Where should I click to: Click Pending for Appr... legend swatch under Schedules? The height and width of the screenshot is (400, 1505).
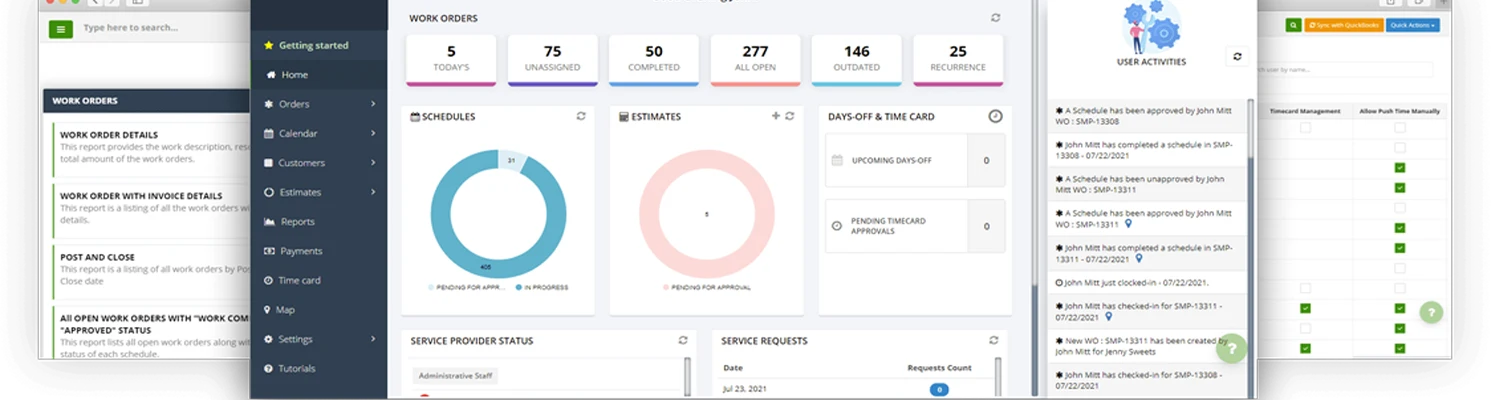click(x=431, y=287)
